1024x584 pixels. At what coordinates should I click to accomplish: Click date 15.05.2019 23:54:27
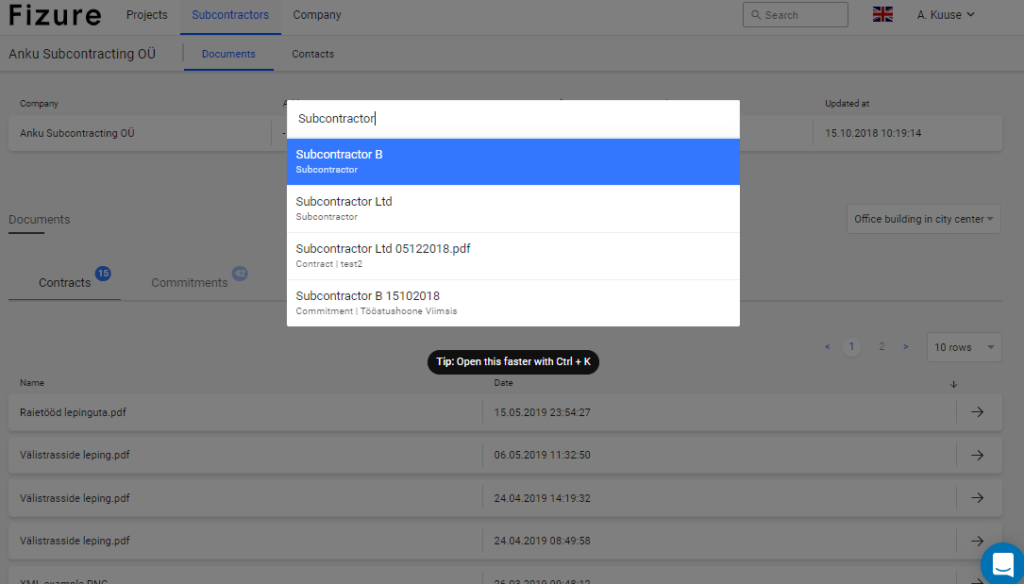(x=542, y=412)
